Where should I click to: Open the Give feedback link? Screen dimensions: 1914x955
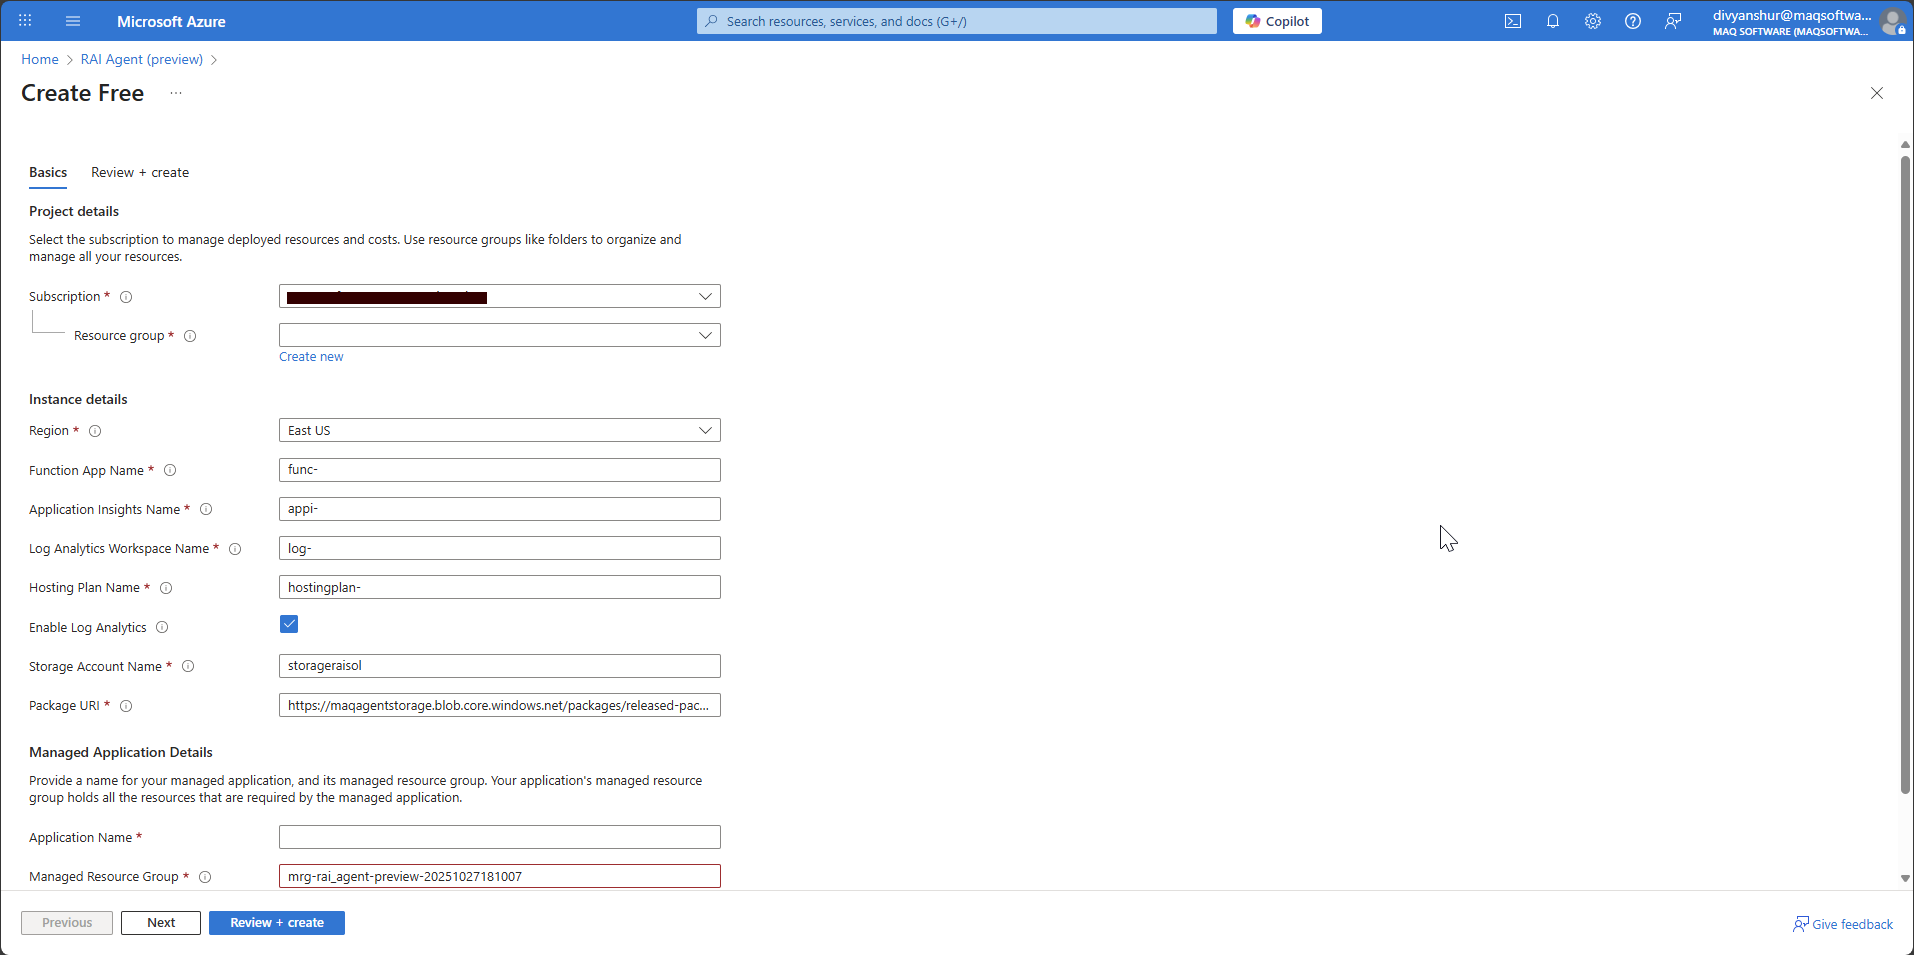coord(1843,924)
